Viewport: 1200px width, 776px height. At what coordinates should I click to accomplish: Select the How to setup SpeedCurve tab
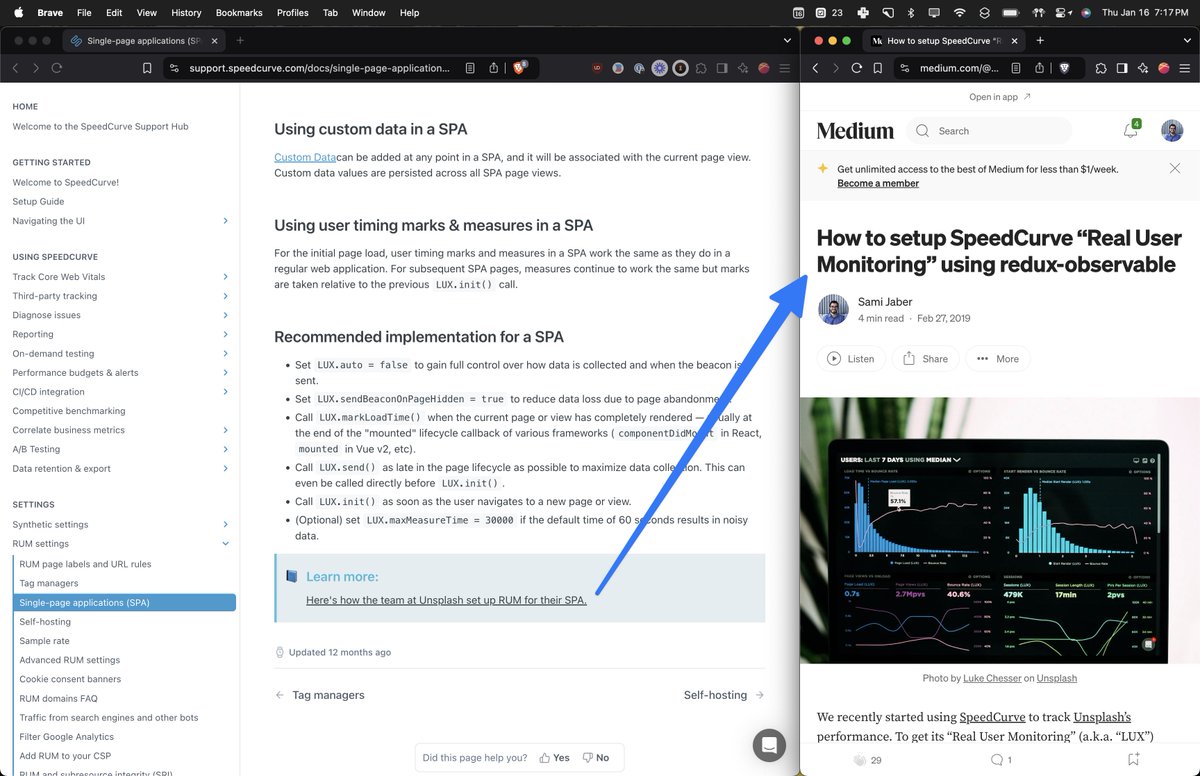[x=944, y=41]
